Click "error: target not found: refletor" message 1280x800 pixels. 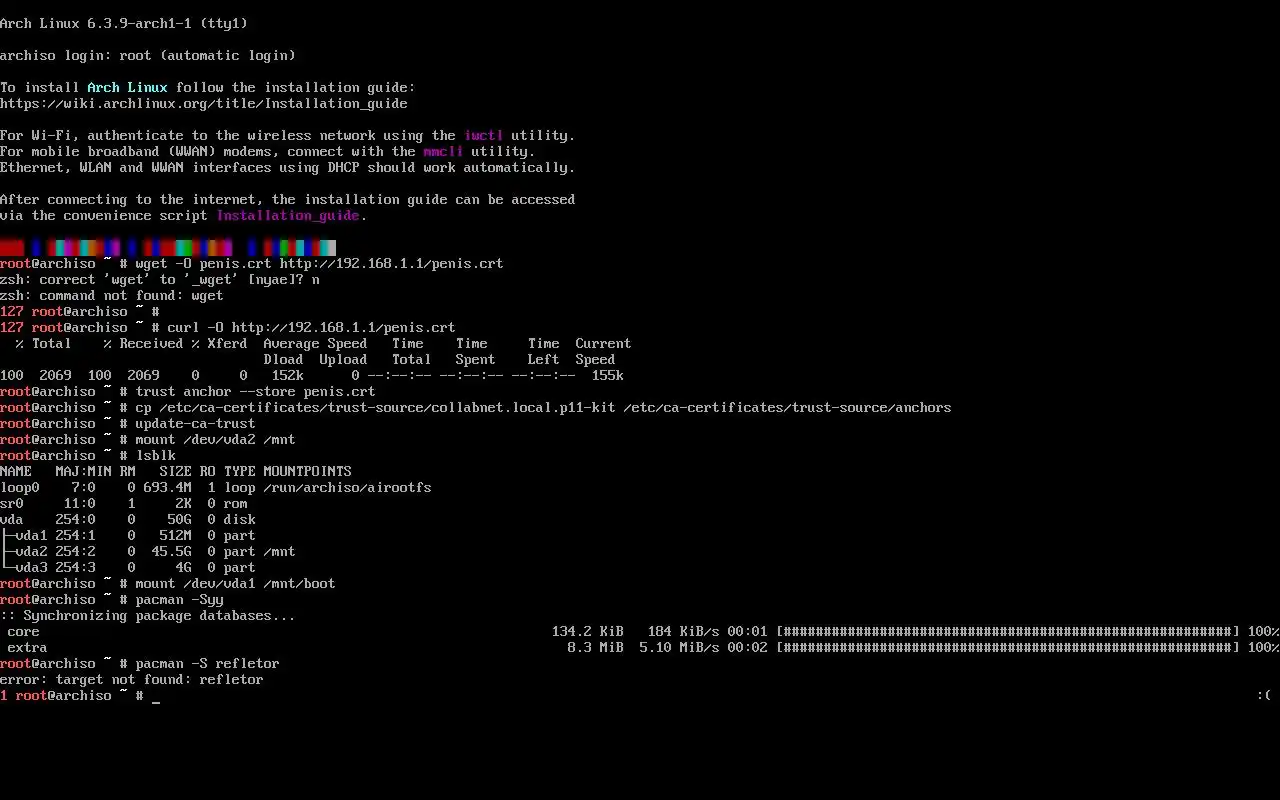tap(132, 679)
